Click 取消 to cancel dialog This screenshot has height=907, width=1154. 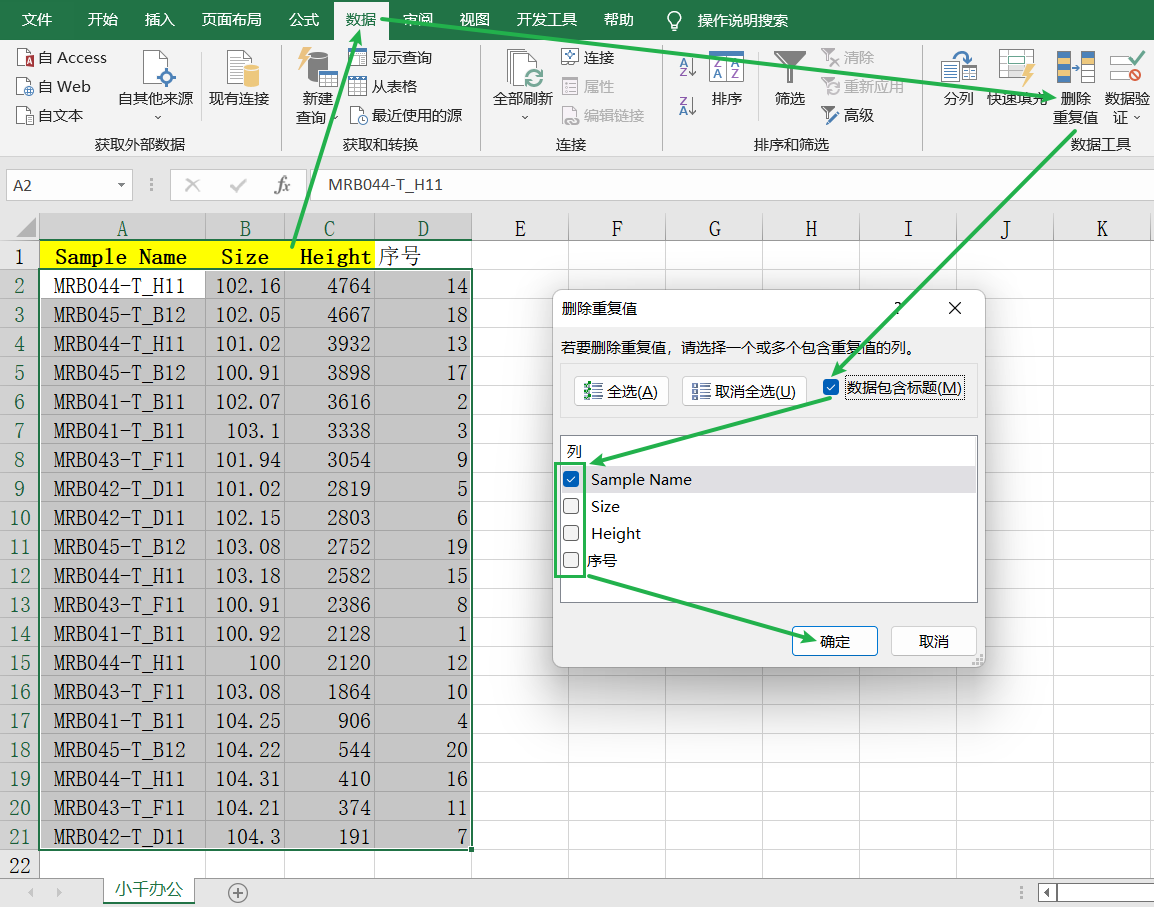tap(933, 641)
